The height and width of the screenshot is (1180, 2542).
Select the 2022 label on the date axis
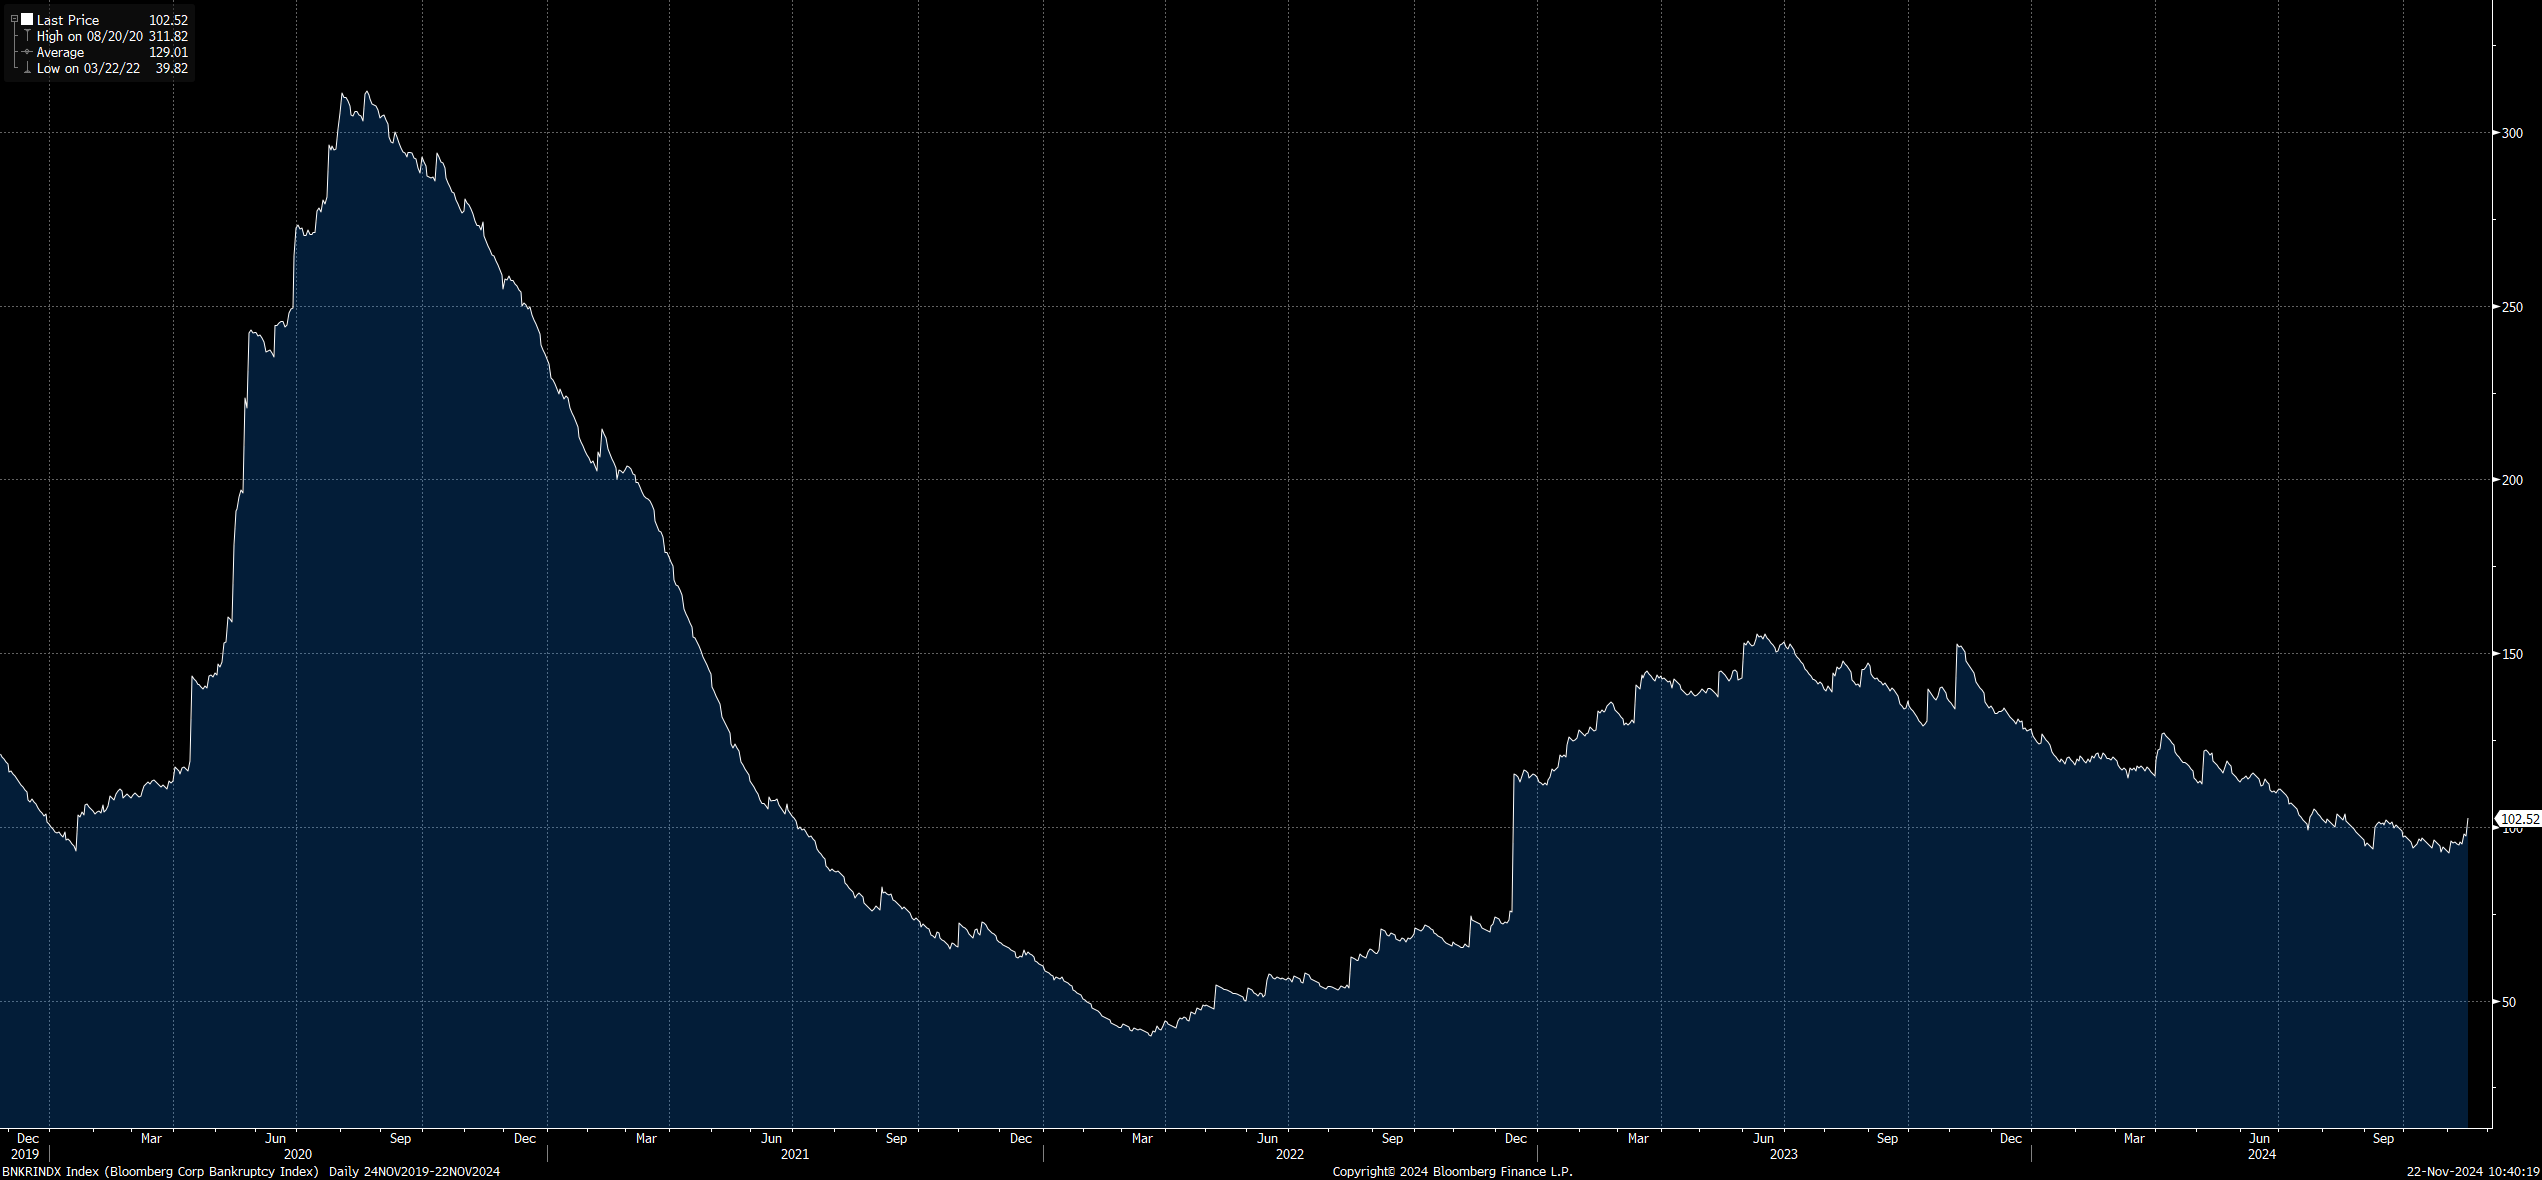point(1290,1153)
